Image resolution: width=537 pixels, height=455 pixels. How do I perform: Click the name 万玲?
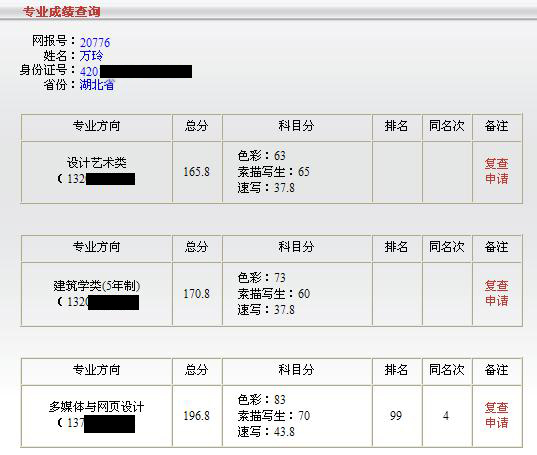tap(91, 56)
